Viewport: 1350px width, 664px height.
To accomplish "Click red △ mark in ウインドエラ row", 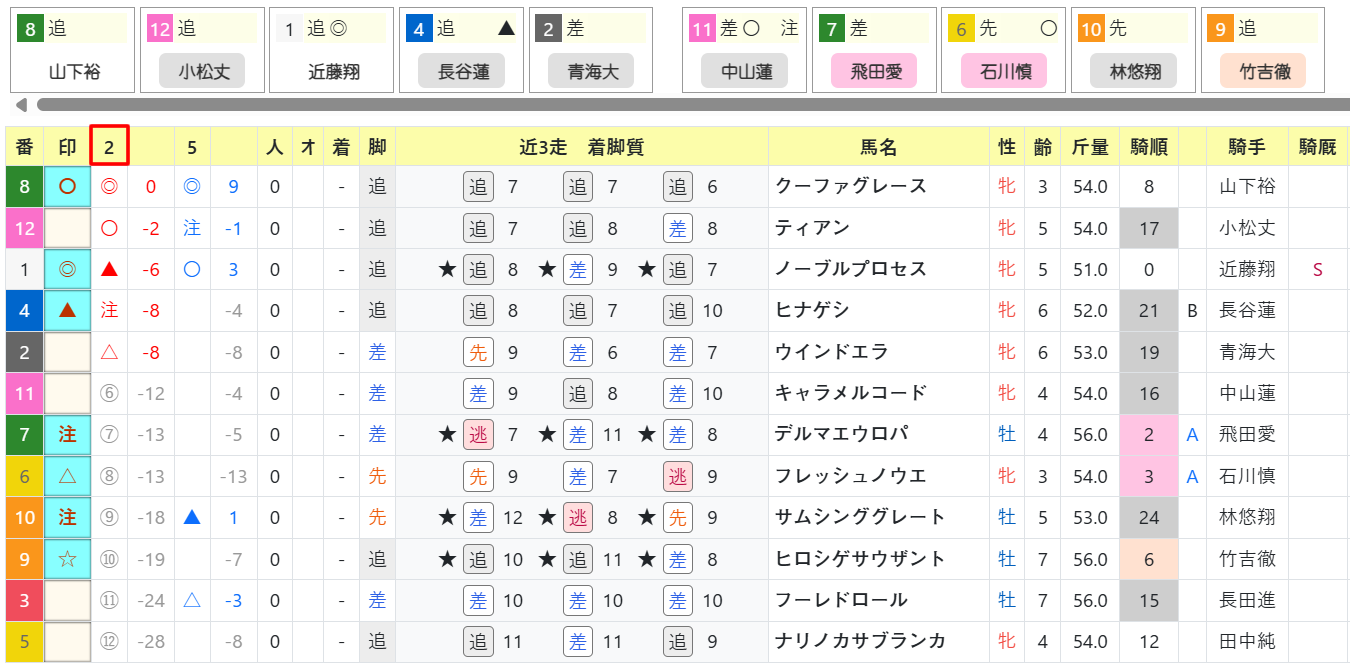I will pyautogui.click(x=110, y=352).
